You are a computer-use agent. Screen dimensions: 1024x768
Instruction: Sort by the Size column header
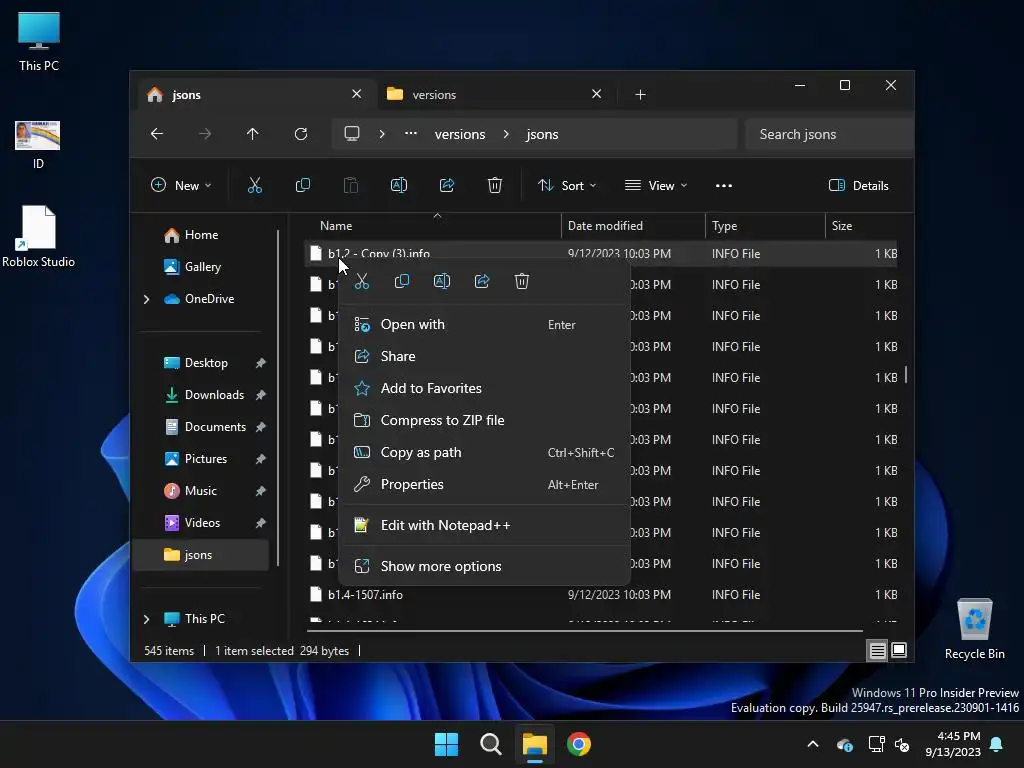click(862, 226)
